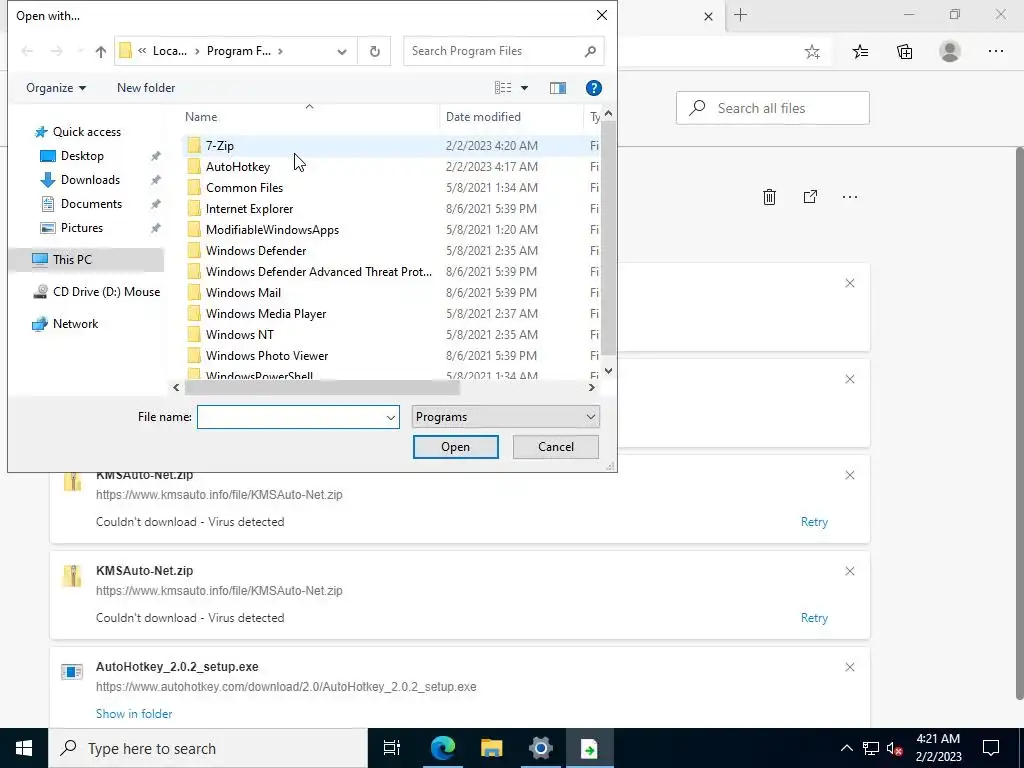Open File Explorer from taskbar
Screen dimensions: 1024x768
(492, 748)
